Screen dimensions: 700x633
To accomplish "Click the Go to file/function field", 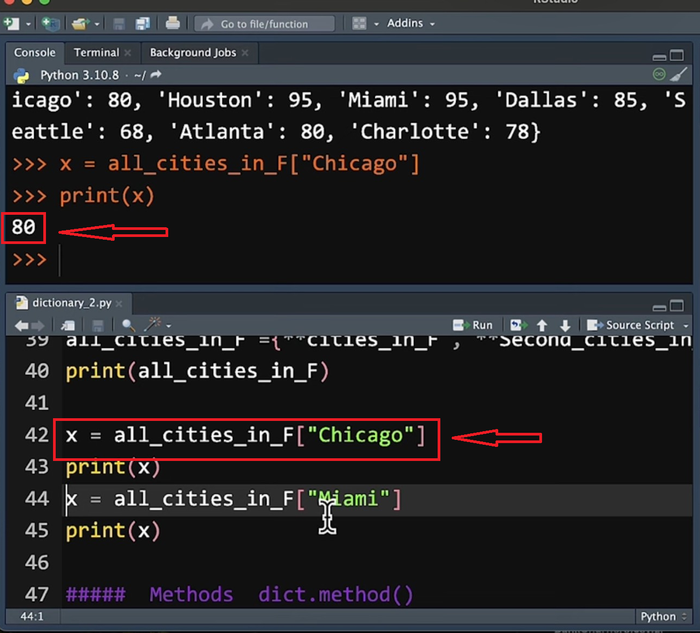I will point(264,23).
